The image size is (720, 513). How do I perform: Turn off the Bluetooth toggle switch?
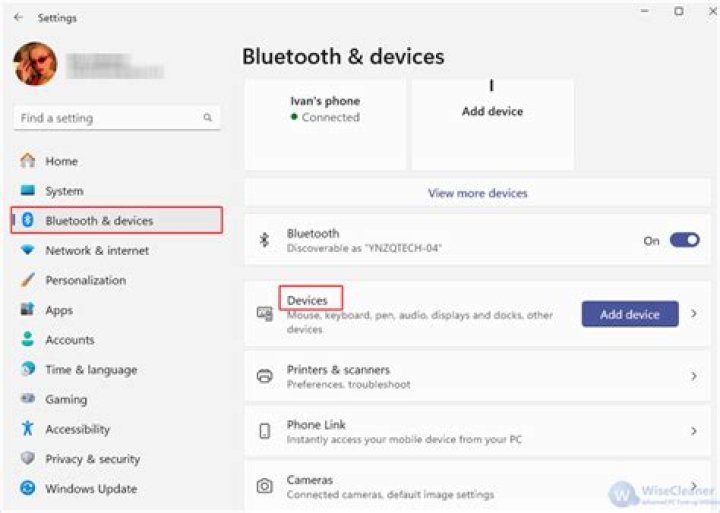point(685,240)
